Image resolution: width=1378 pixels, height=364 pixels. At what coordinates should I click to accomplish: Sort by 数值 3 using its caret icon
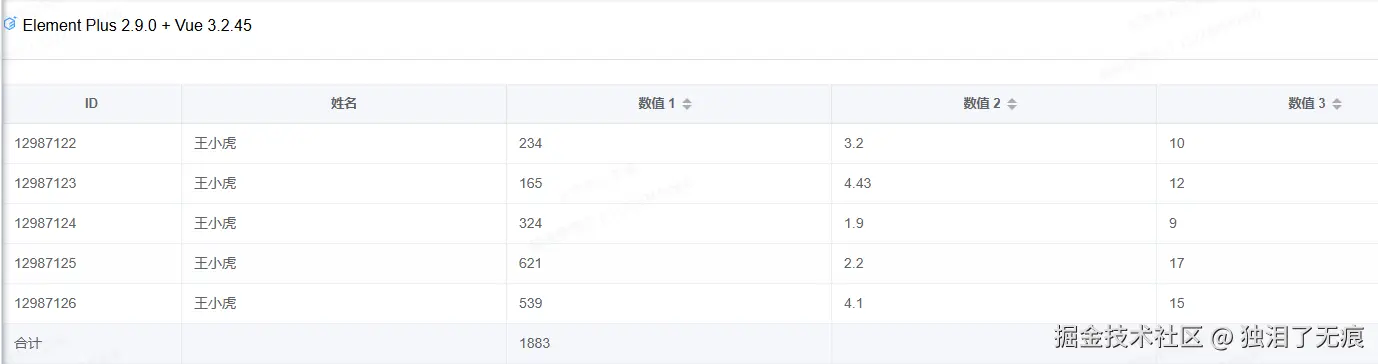(1337, 104)
